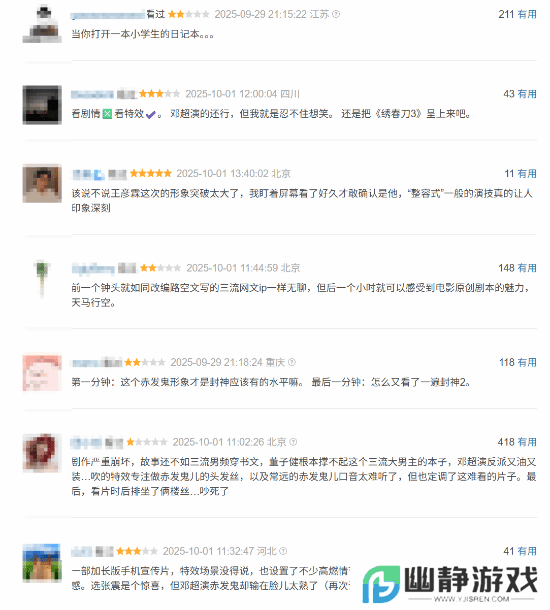The width and height of the screenshot is (550, 610).
Task: Mark the 43-vote comment as 有用
Action: pos(527,94)
